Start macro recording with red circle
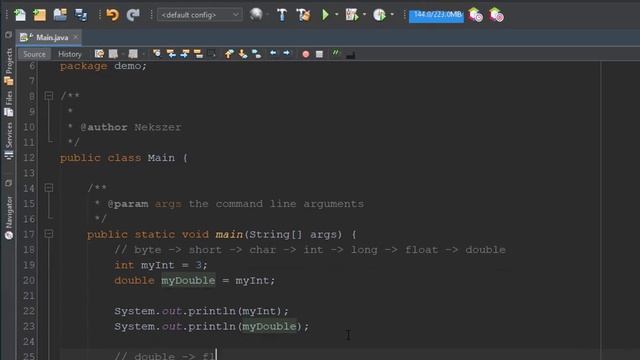Image resolution: width=640 pixels, height=360 pixels. [306, 54]
